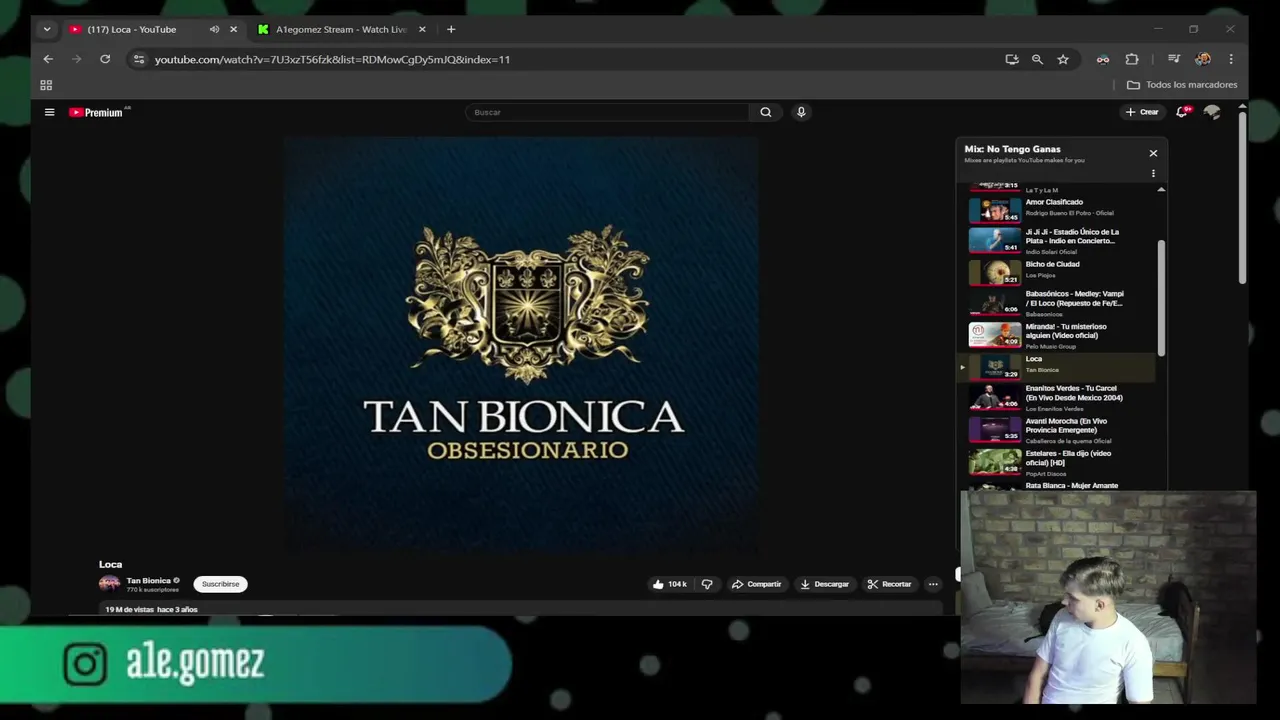Click the search magnifier button

point(766,112)
